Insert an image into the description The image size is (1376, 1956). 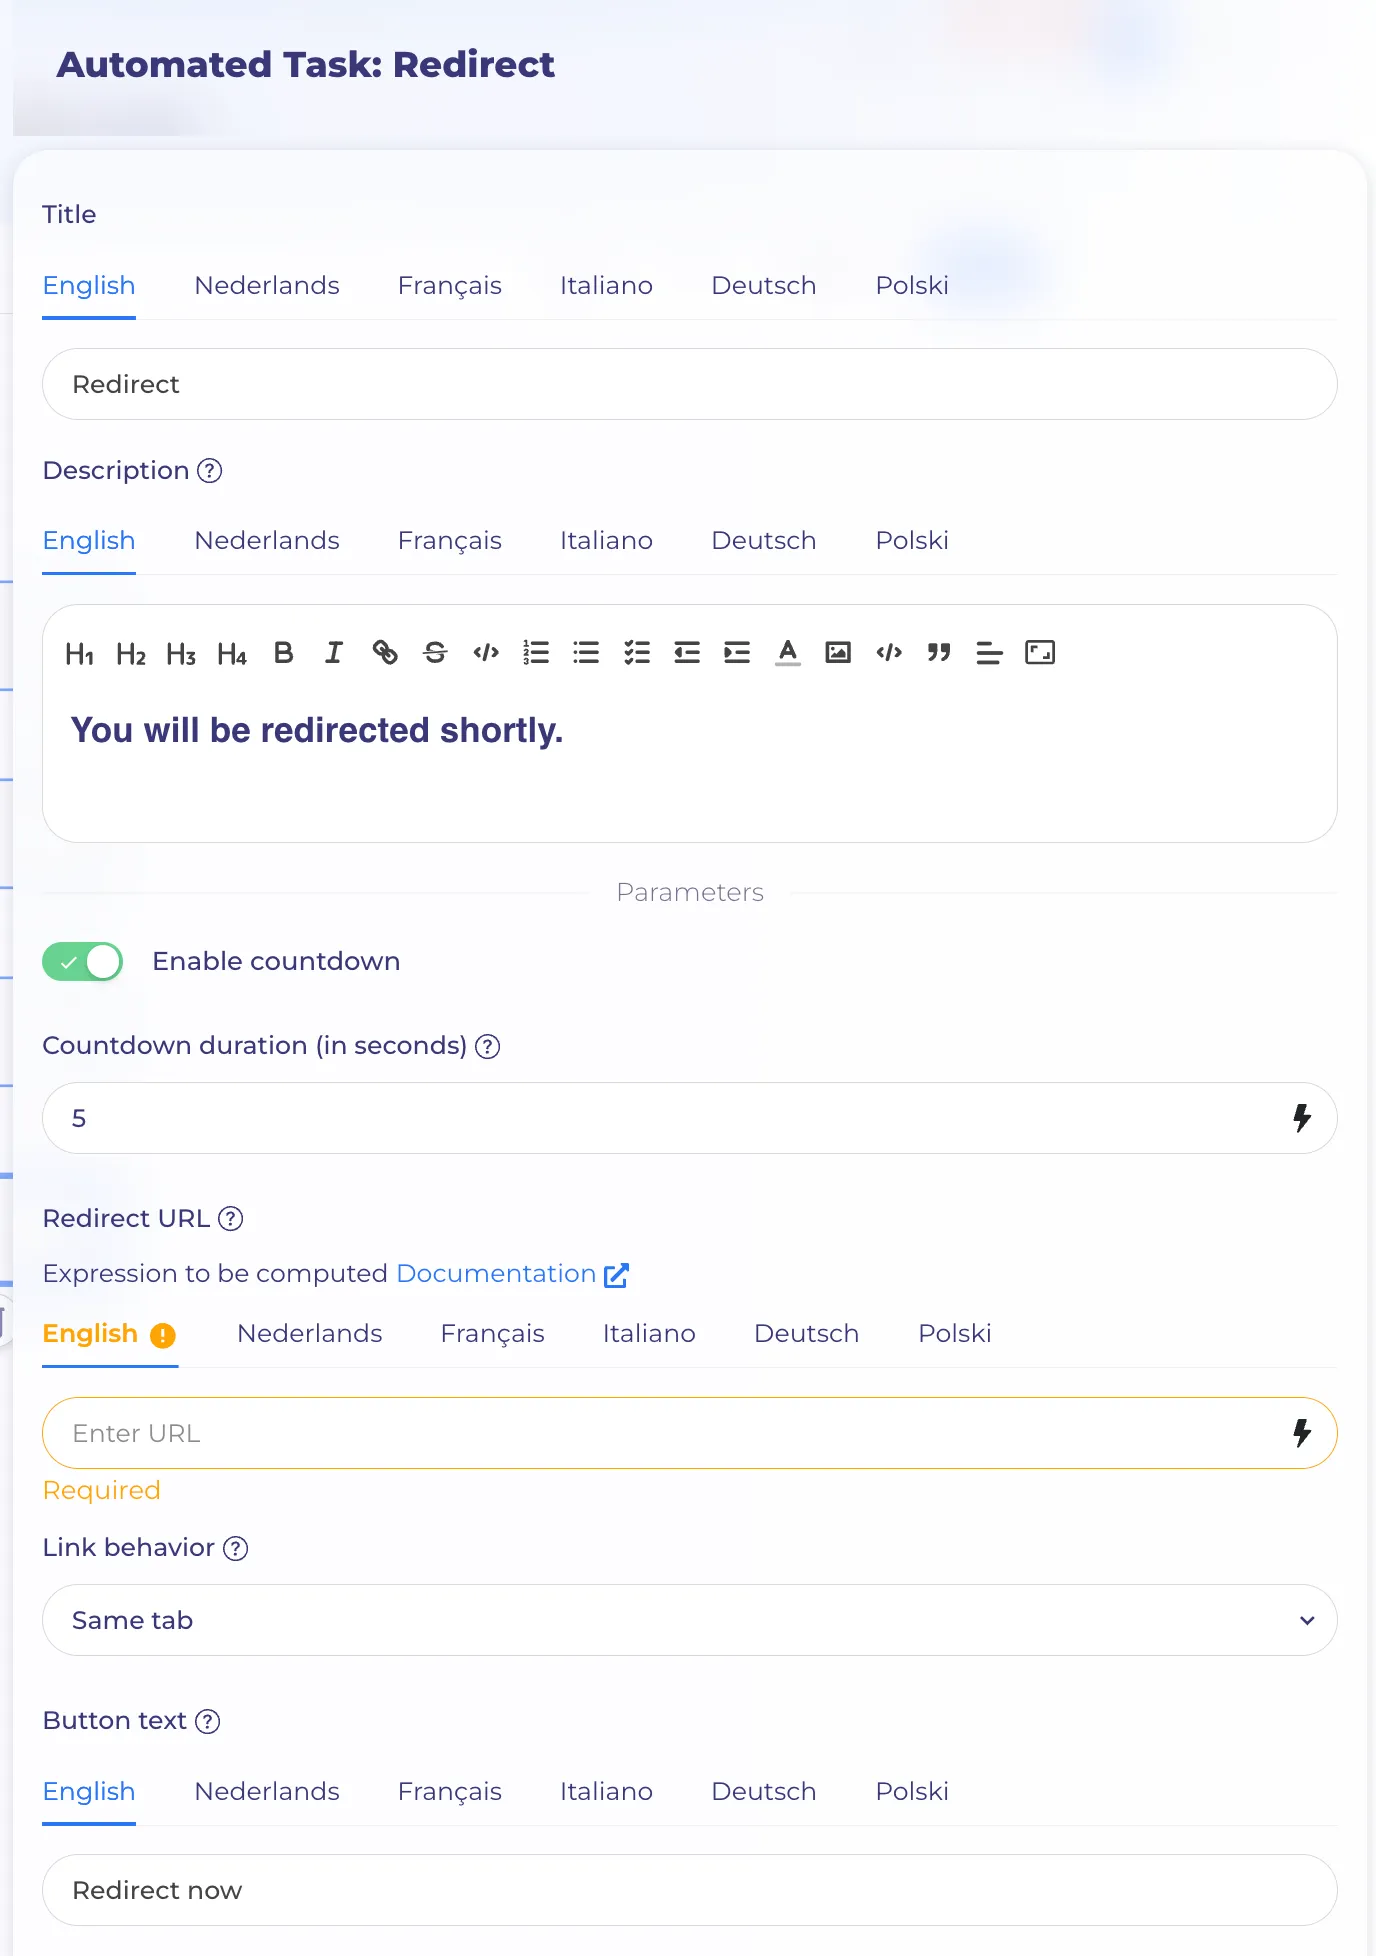pyautogui.click(x=838, y=653)
